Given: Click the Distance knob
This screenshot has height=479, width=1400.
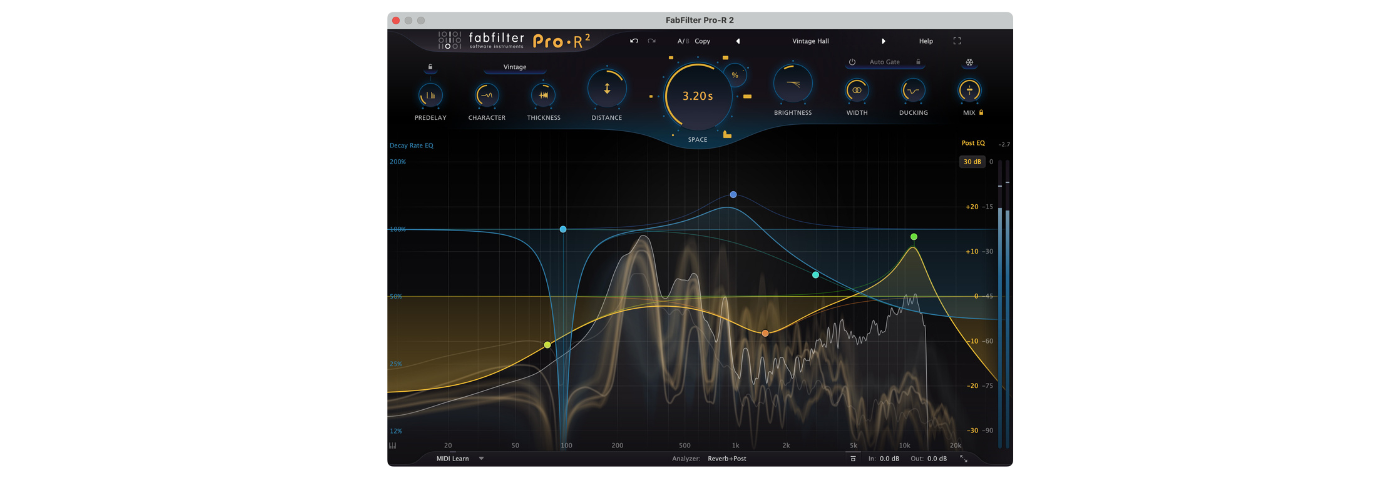Looking at the screenshot, I should (x=606, y=88).
